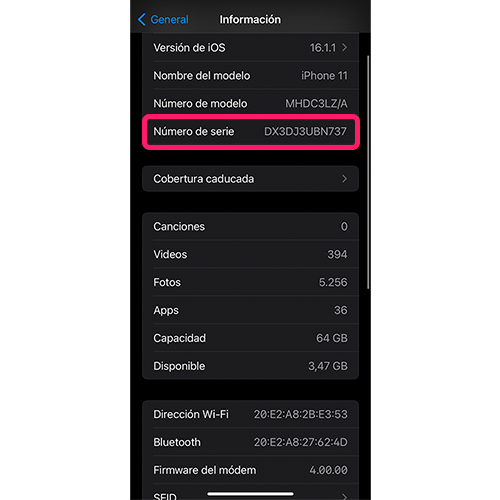The image size is (500, 500).
Task: Select the Versión de iOS row
Action: (250, 47)
